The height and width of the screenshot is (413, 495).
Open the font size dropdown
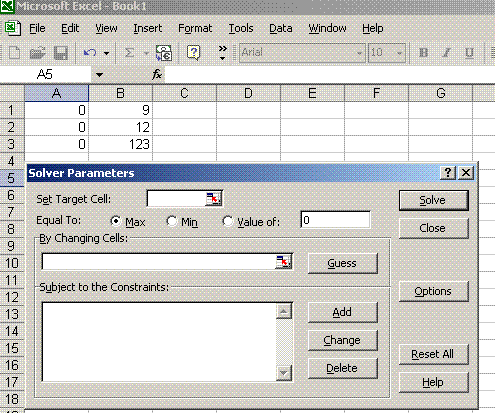click(399, 53)
